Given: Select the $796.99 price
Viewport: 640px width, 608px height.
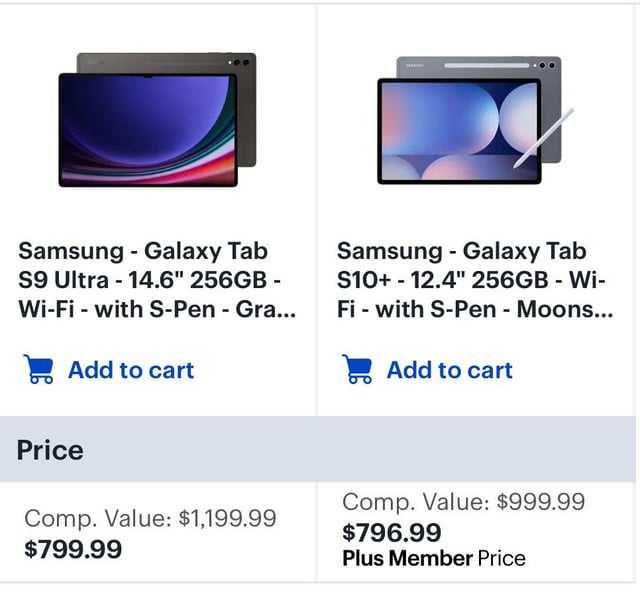Looking at the screenshot, I should [x=391, y=533].
